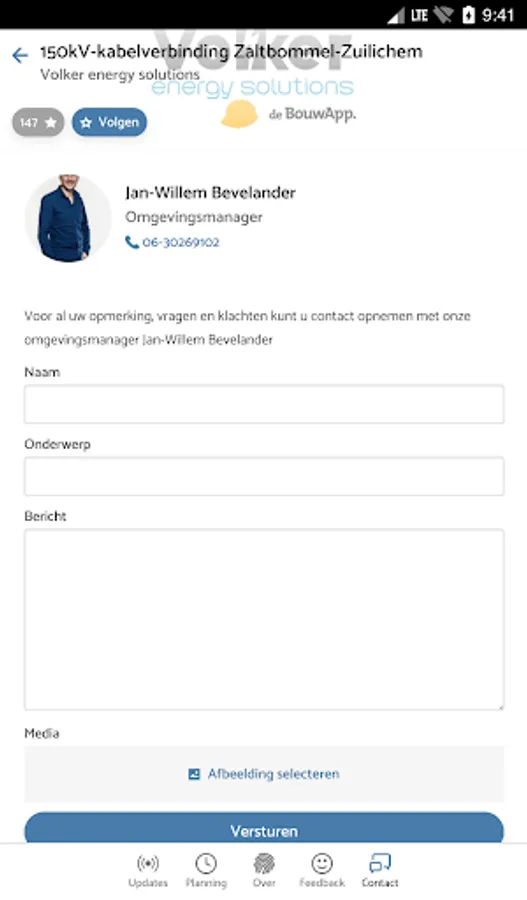
Task: Open the Updates tab
Action: coord(148,871)
